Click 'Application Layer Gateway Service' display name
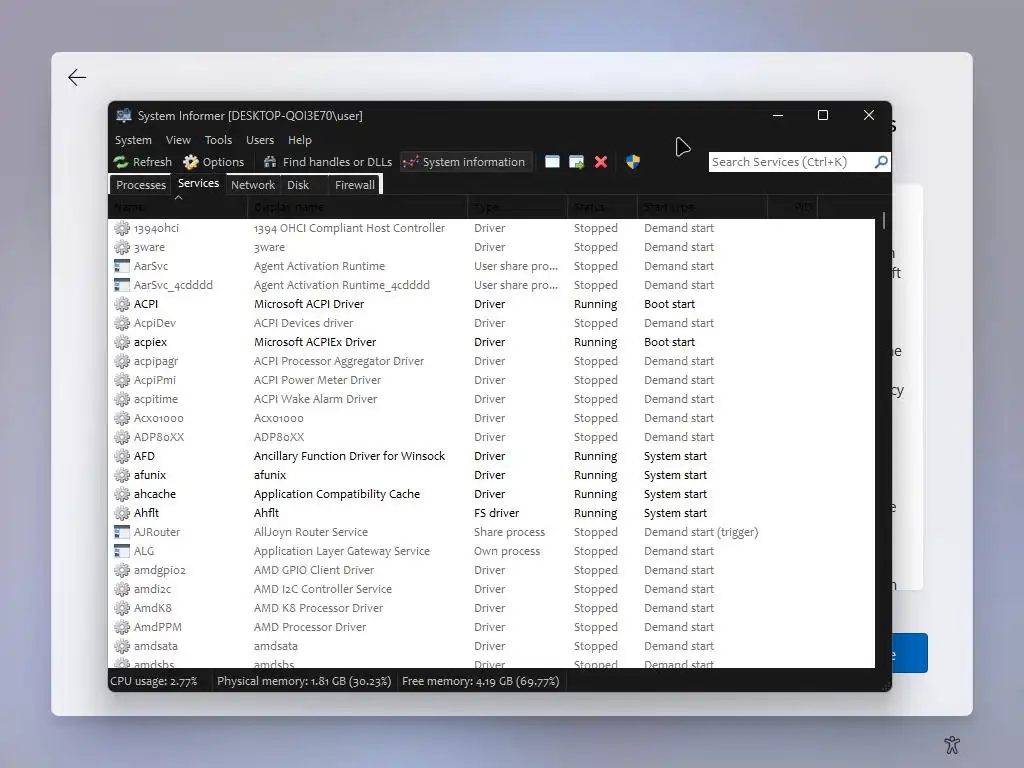Image resolution: width=1024 pixels, height=768 pixels. (342, 551)
